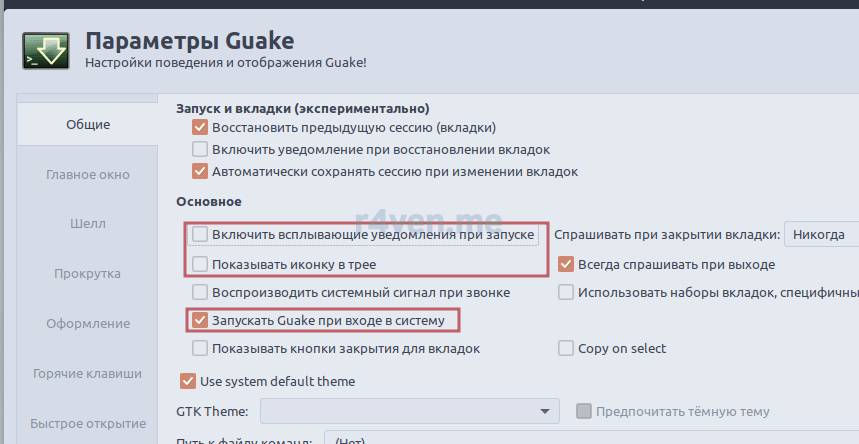This screenshot has height=444, width=859.
Task: Uncheck Use system default theme
Action: (x=187, y=381)
